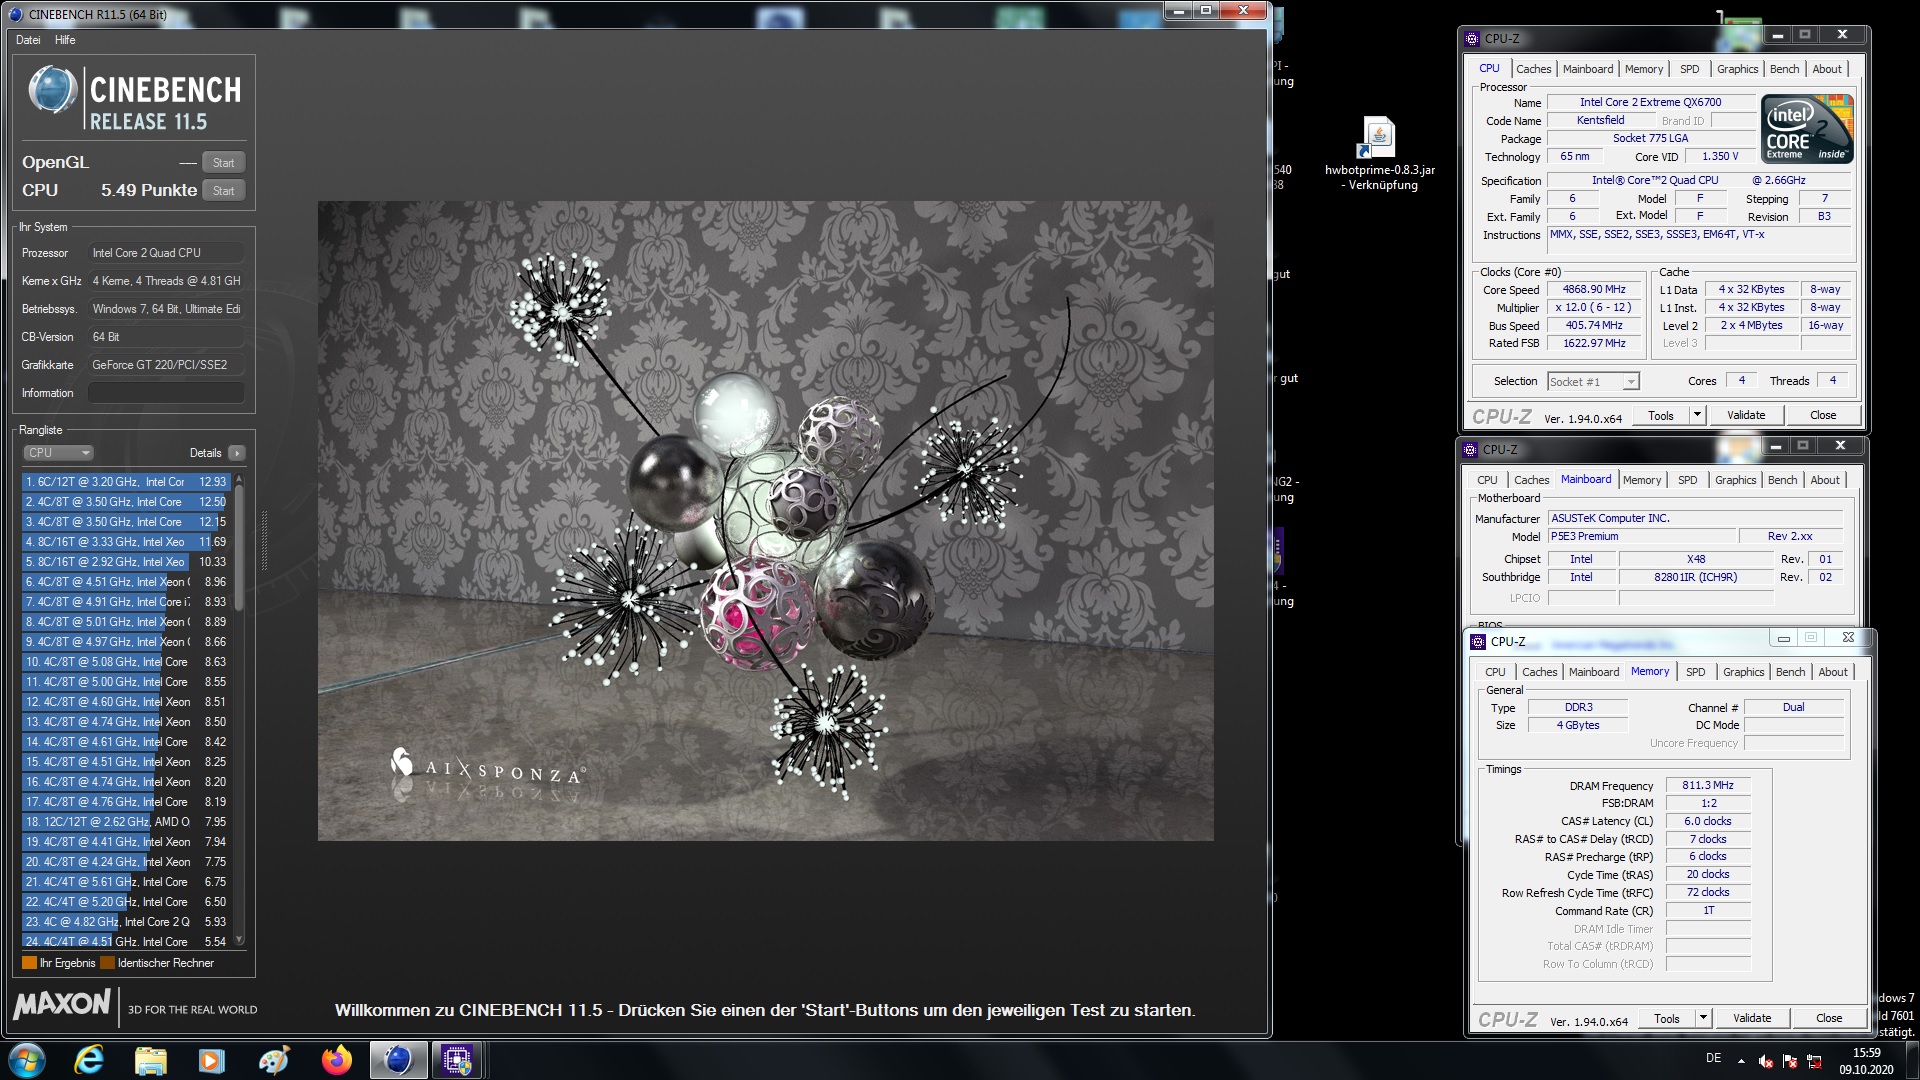
Task: Click Validate in Memory CPU-Z window
Action: (1752, 1018)
